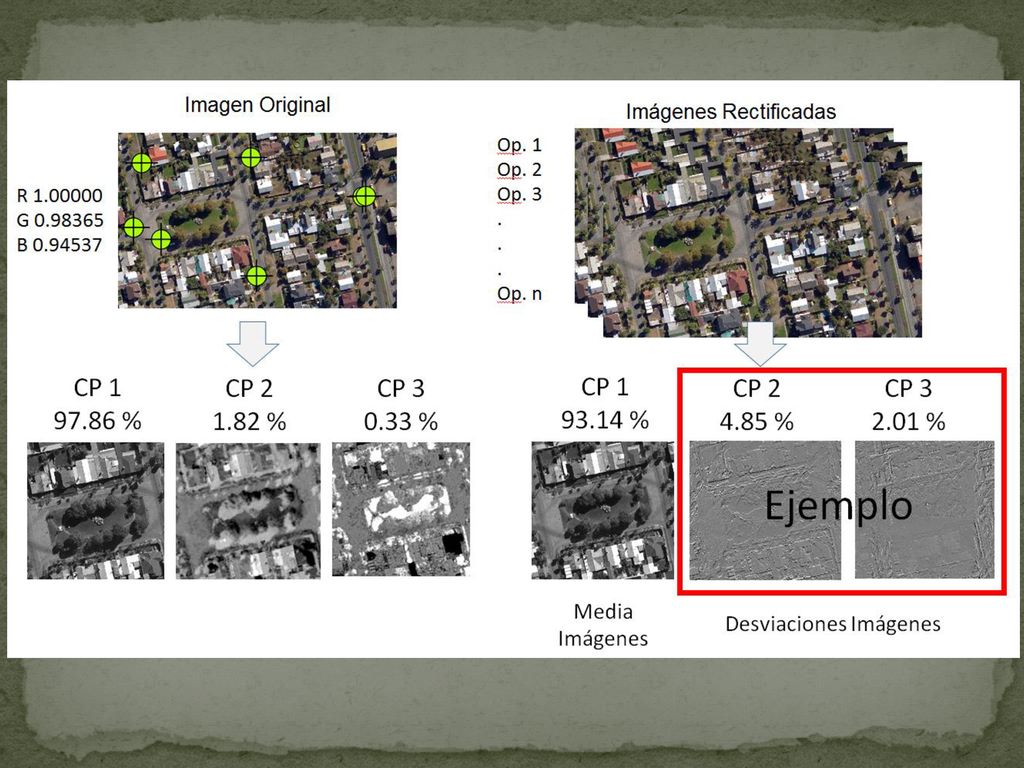
Task: Click the 'CP 2' label above 1.82 %
Action: pyautogui.click(x=249, y=389)
